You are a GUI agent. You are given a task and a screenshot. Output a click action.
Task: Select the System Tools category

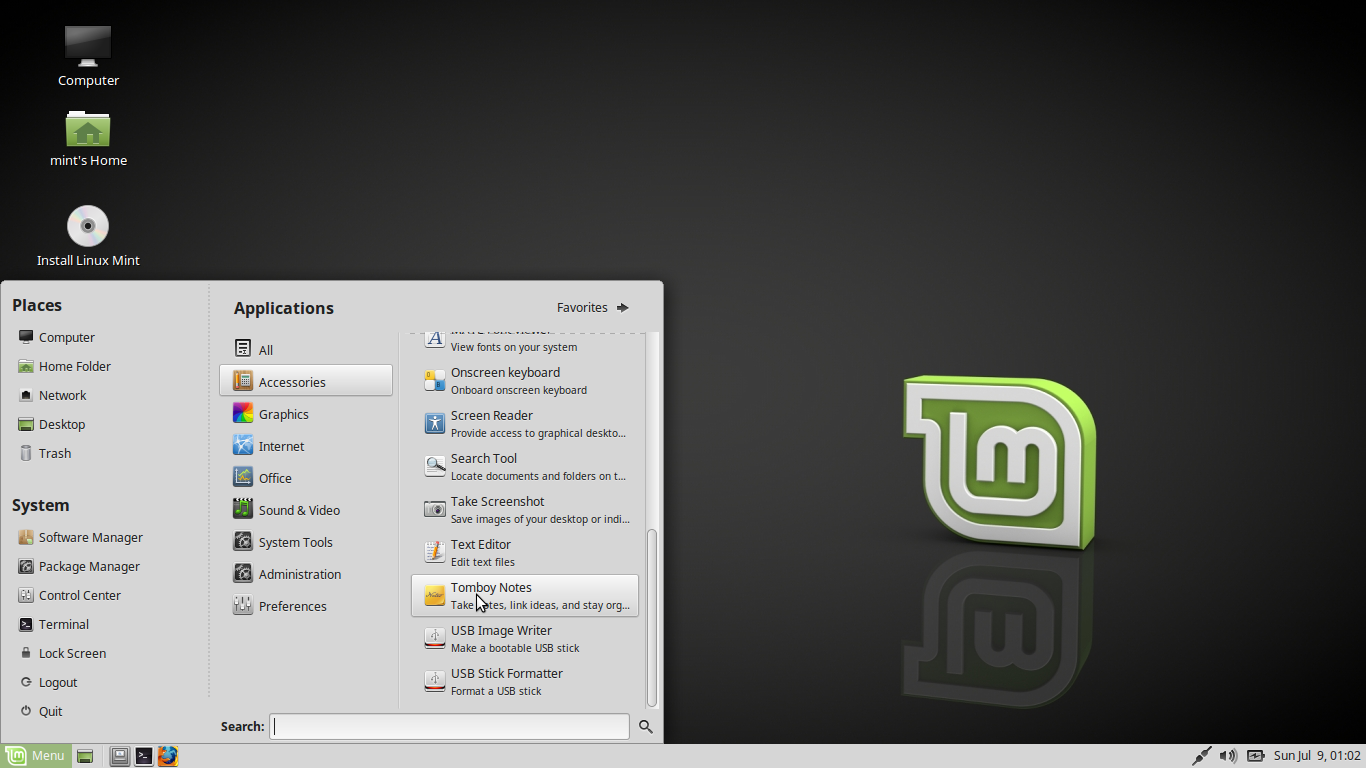tap(306, 541)
